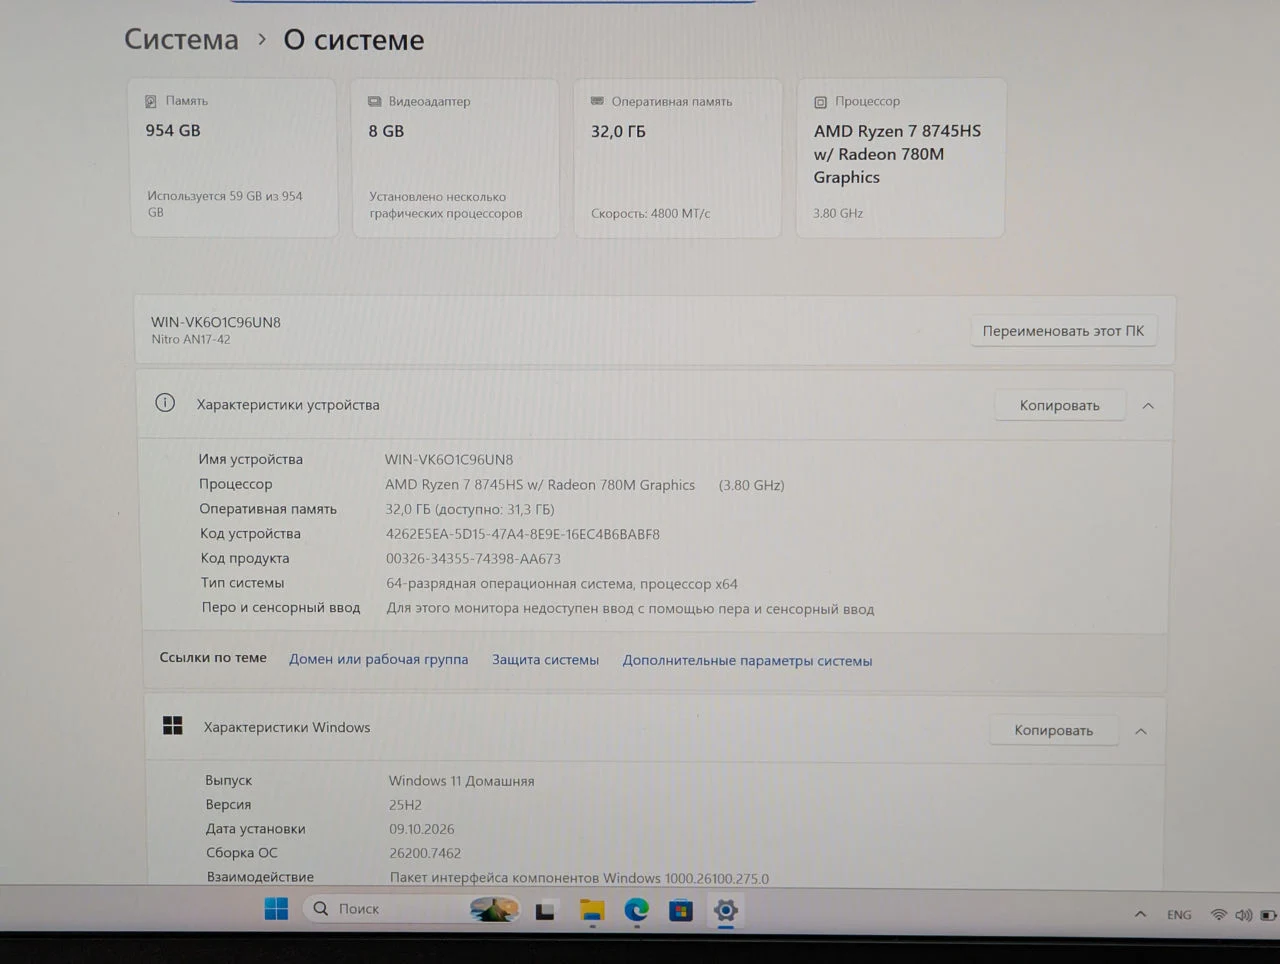
Task: Click the Процессор card icon
Action: pyautogui.click(x=821, y=102)
